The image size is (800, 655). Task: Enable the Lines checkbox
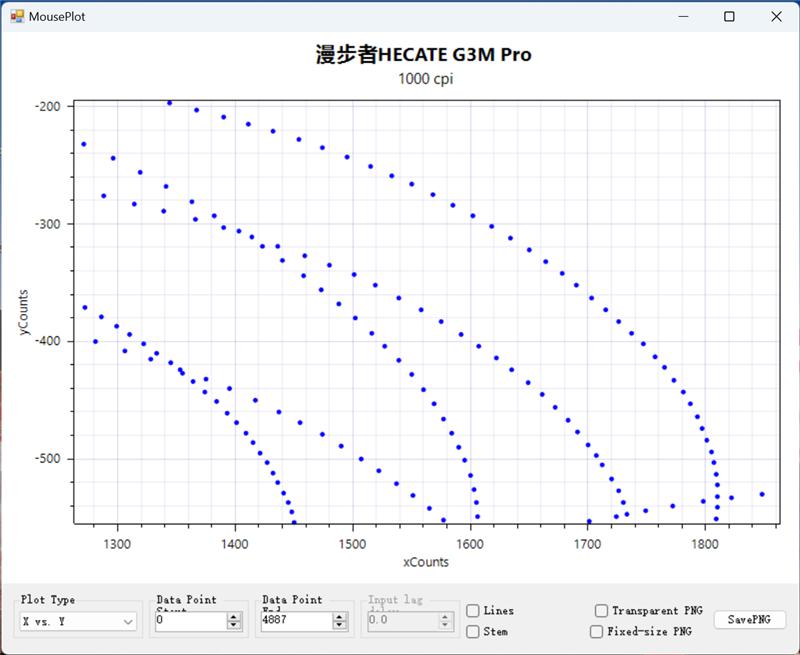(473, 611)
